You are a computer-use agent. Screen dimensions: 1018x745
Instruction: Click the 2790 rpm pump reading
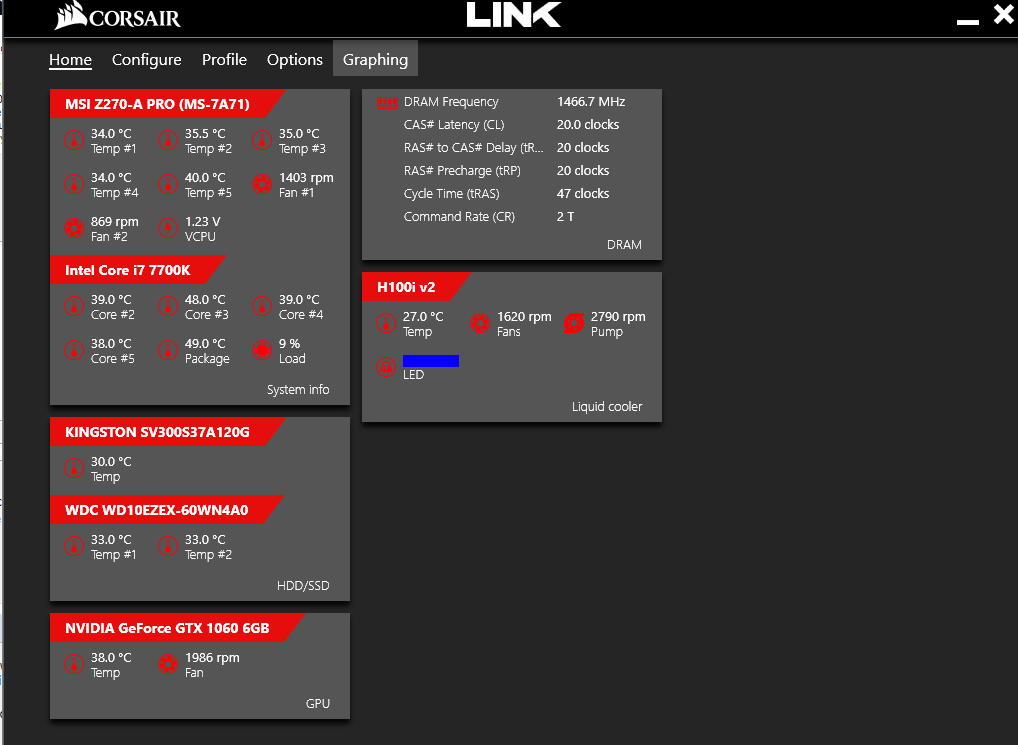pos(618,317)
